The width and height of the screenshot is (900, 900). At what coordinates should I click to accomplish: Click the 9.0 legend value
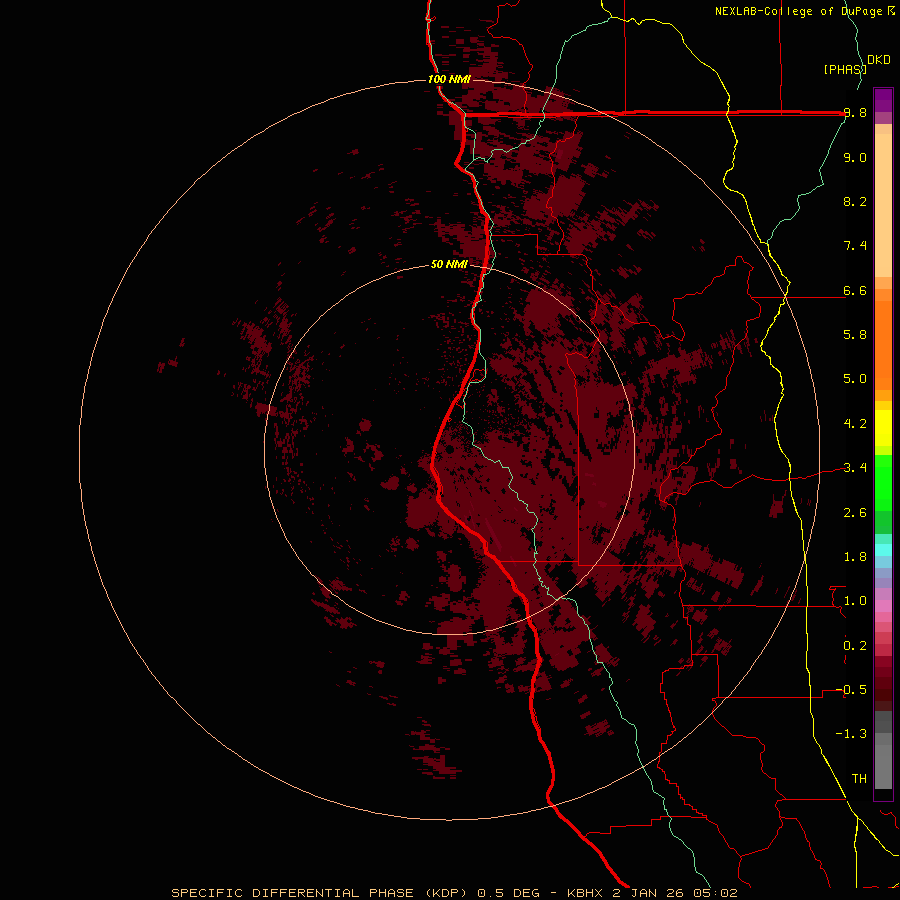[x=855, y=157]
